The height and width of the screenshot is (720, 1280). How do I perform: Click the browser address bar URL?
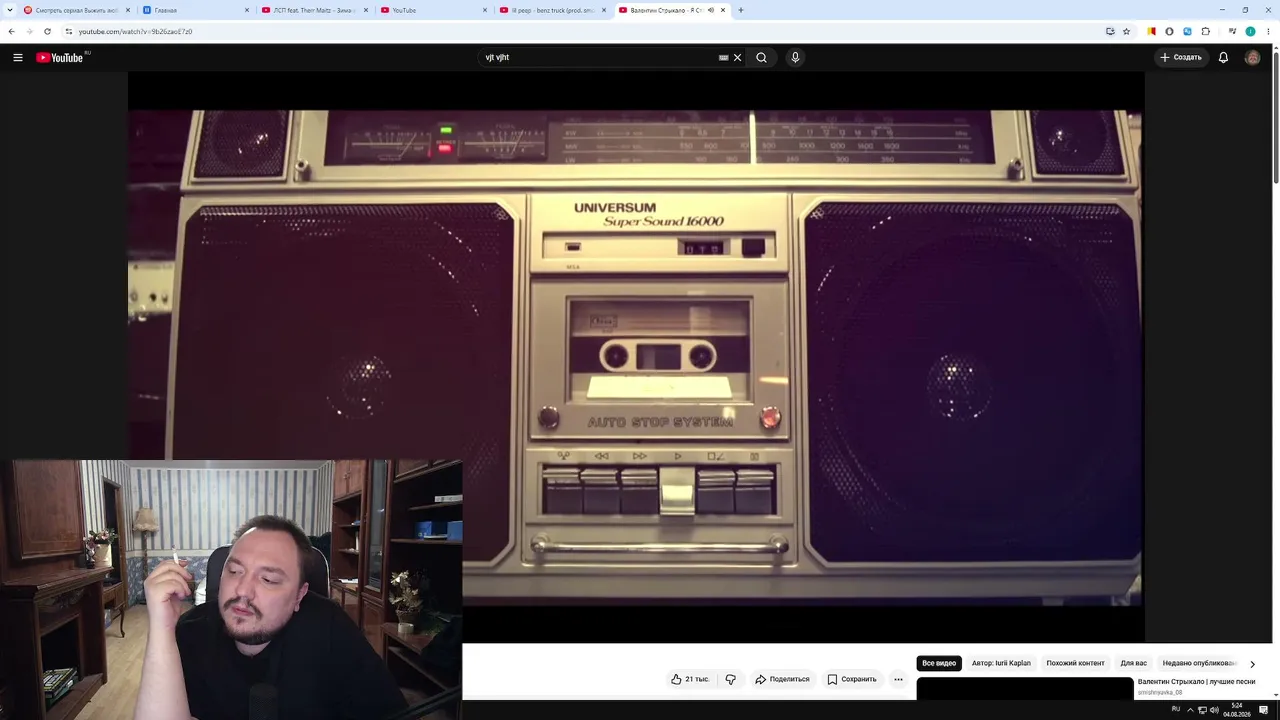136,32
